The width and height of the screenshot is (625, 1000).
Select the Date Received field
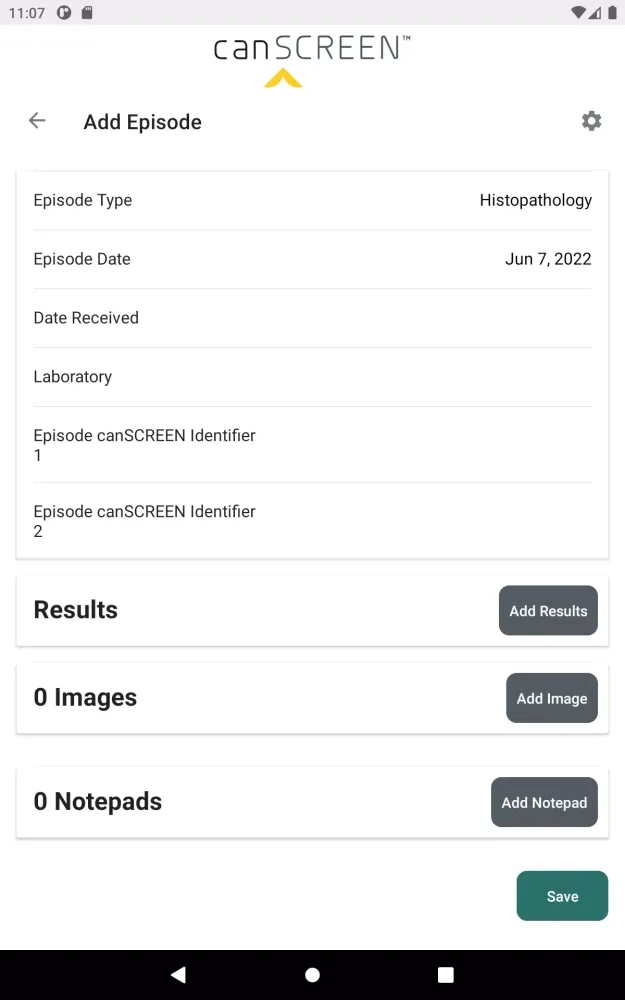(x=312, y=317)
